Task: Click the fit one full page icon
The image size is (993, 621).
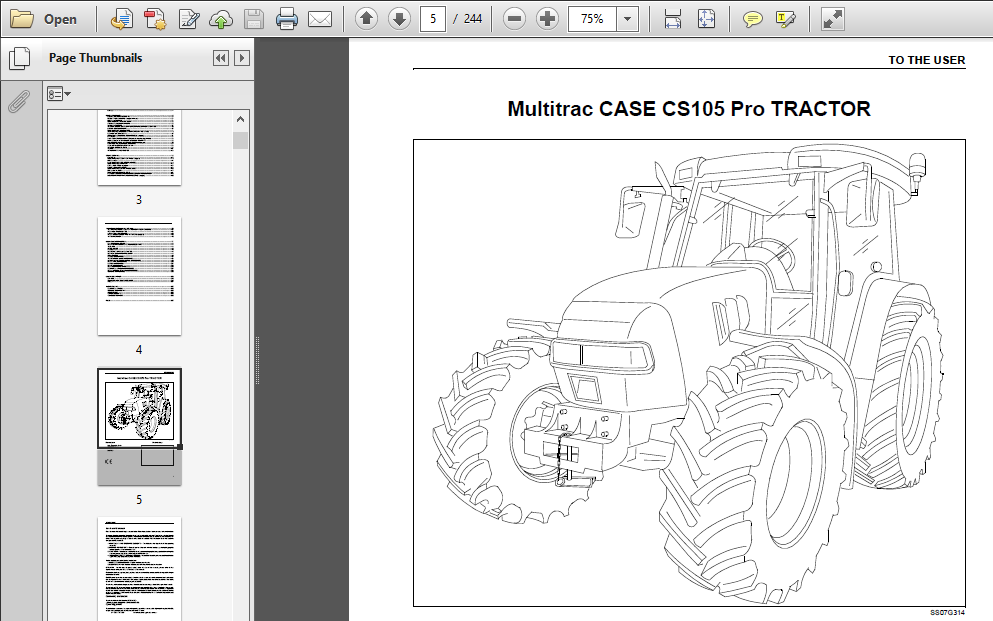Action: coord(706,19)
